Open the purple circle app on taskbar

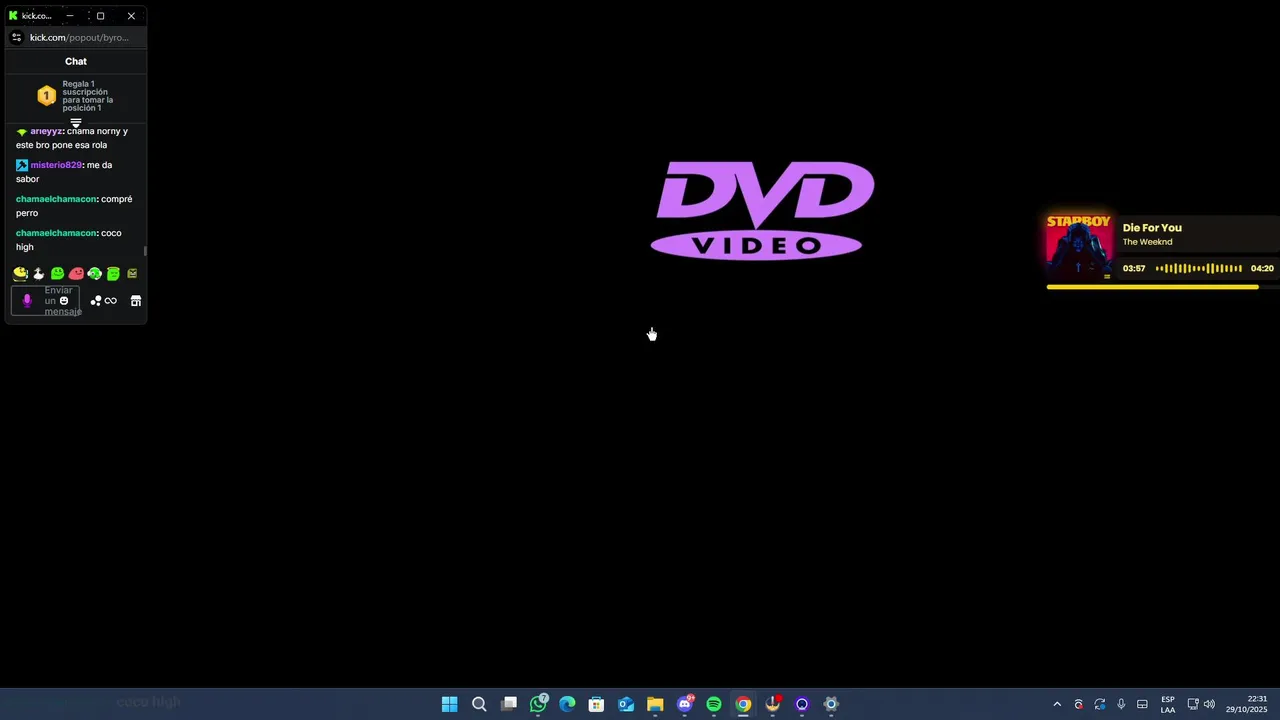[x=802, y=704]
